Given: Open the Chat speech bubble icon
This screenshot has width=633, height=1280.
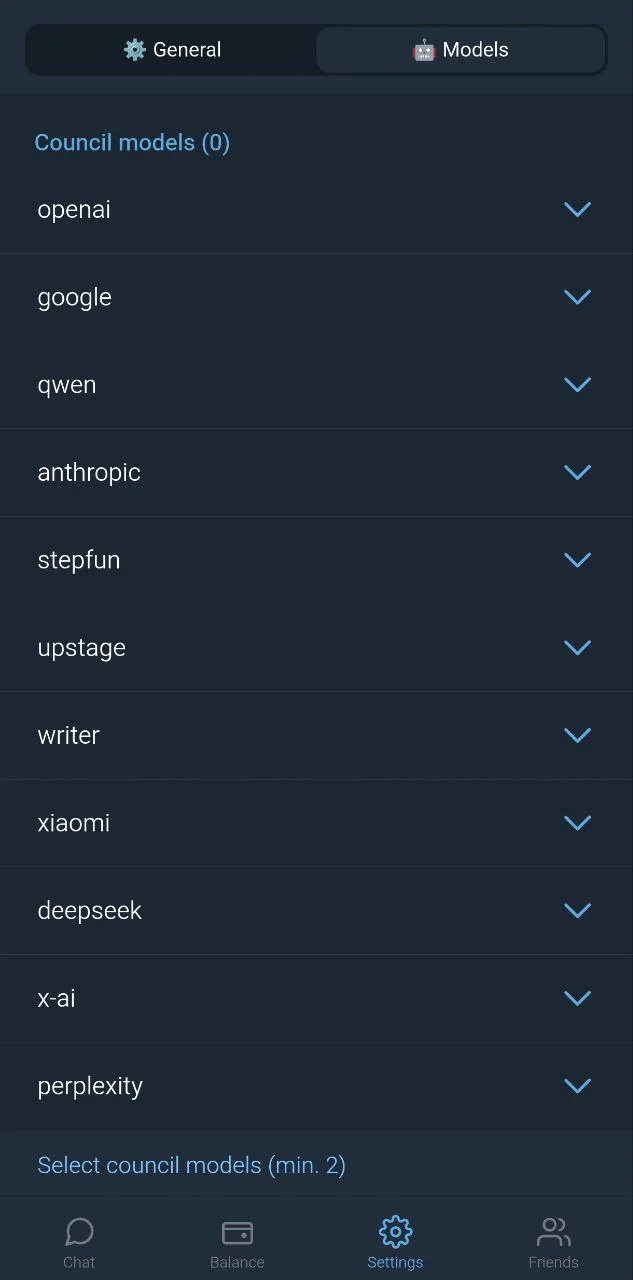Looking at the screenshot, I should coord(79,1231).
